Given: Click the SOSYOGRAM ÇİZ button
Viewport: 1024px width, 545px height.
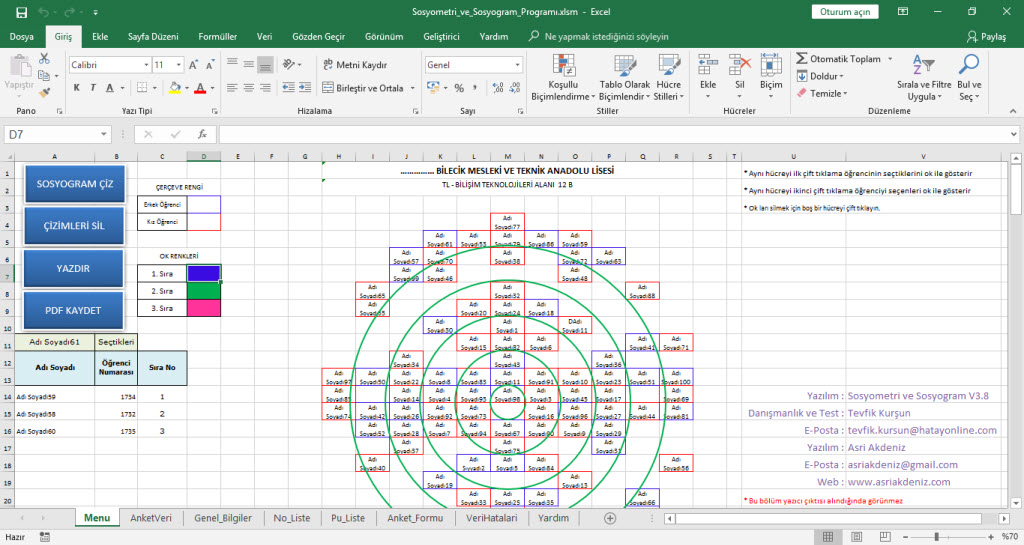Looking at the screenshot, I should click(74, 184).
